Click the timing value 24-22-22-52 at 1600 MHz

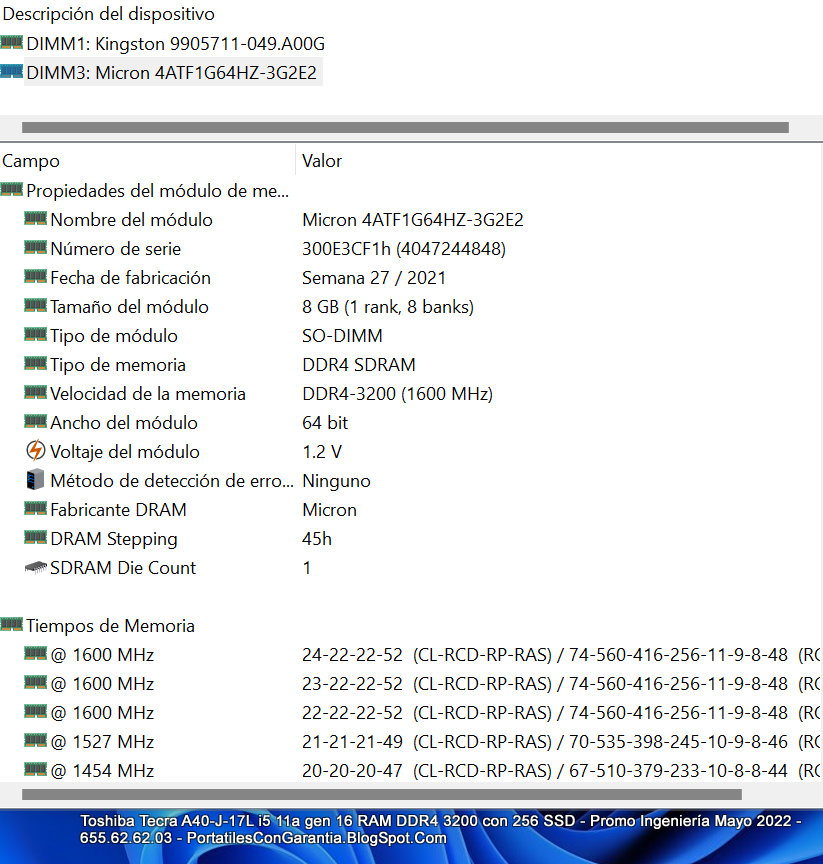[x=352, y=655]
